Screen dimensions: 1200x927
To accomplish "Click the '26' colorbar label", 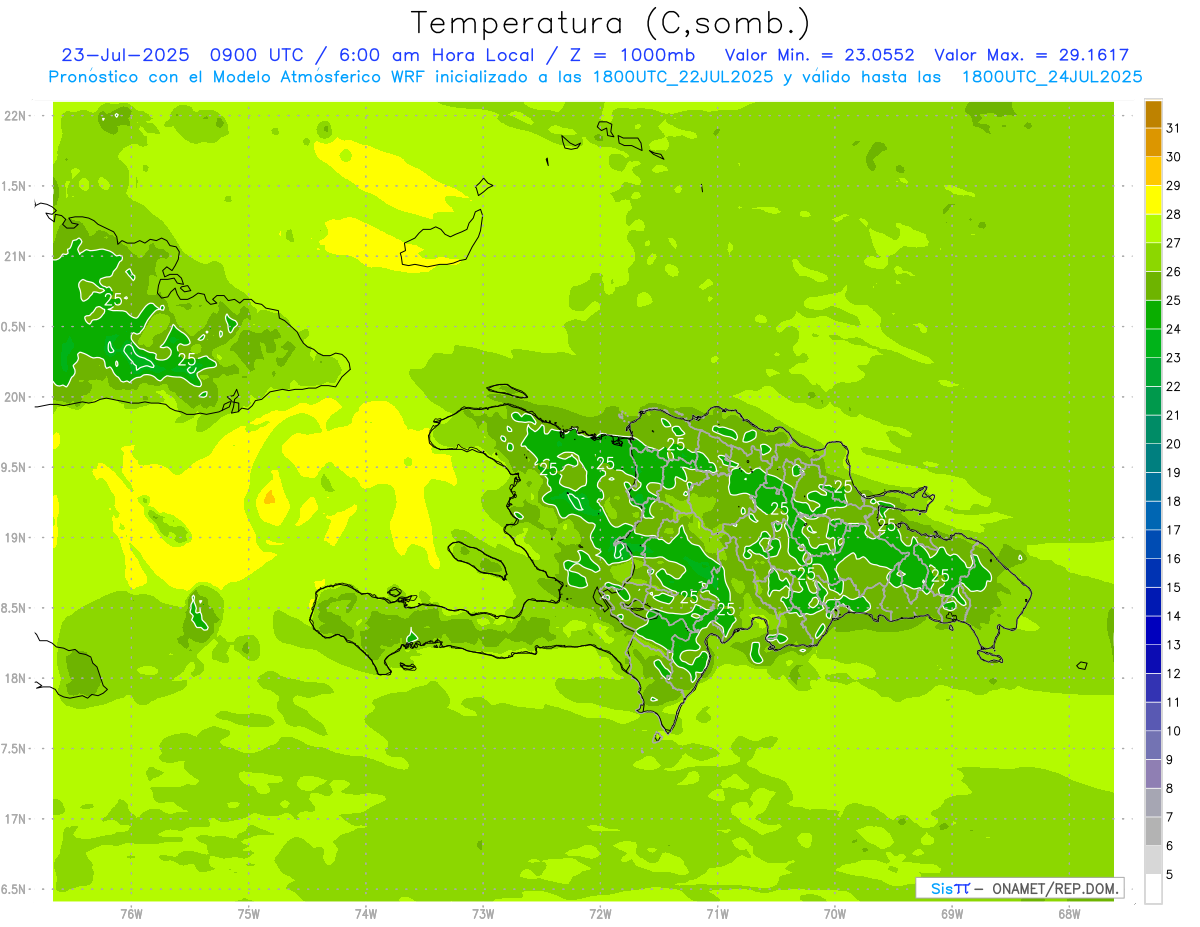I will coord(1173,272).
